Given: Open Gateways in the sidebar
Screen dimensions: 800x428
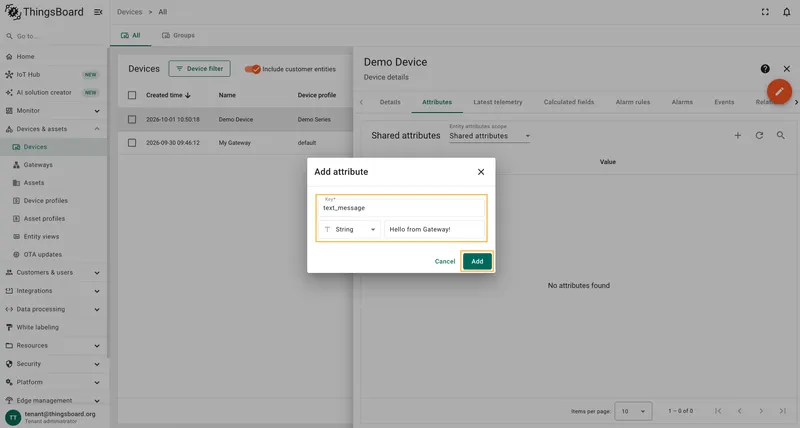Looking at the screenshot, I should (x=54, y=165).
